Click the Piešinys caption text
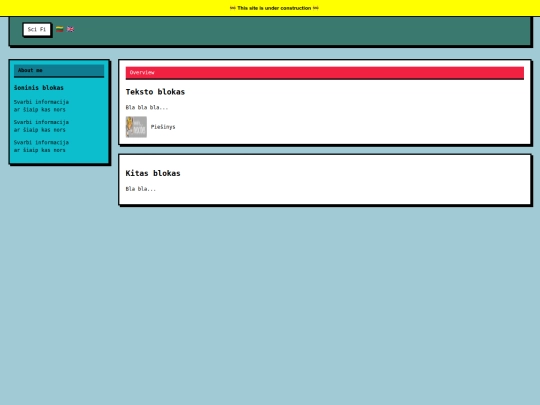This screenshot has width=540, height=405. 163,127
